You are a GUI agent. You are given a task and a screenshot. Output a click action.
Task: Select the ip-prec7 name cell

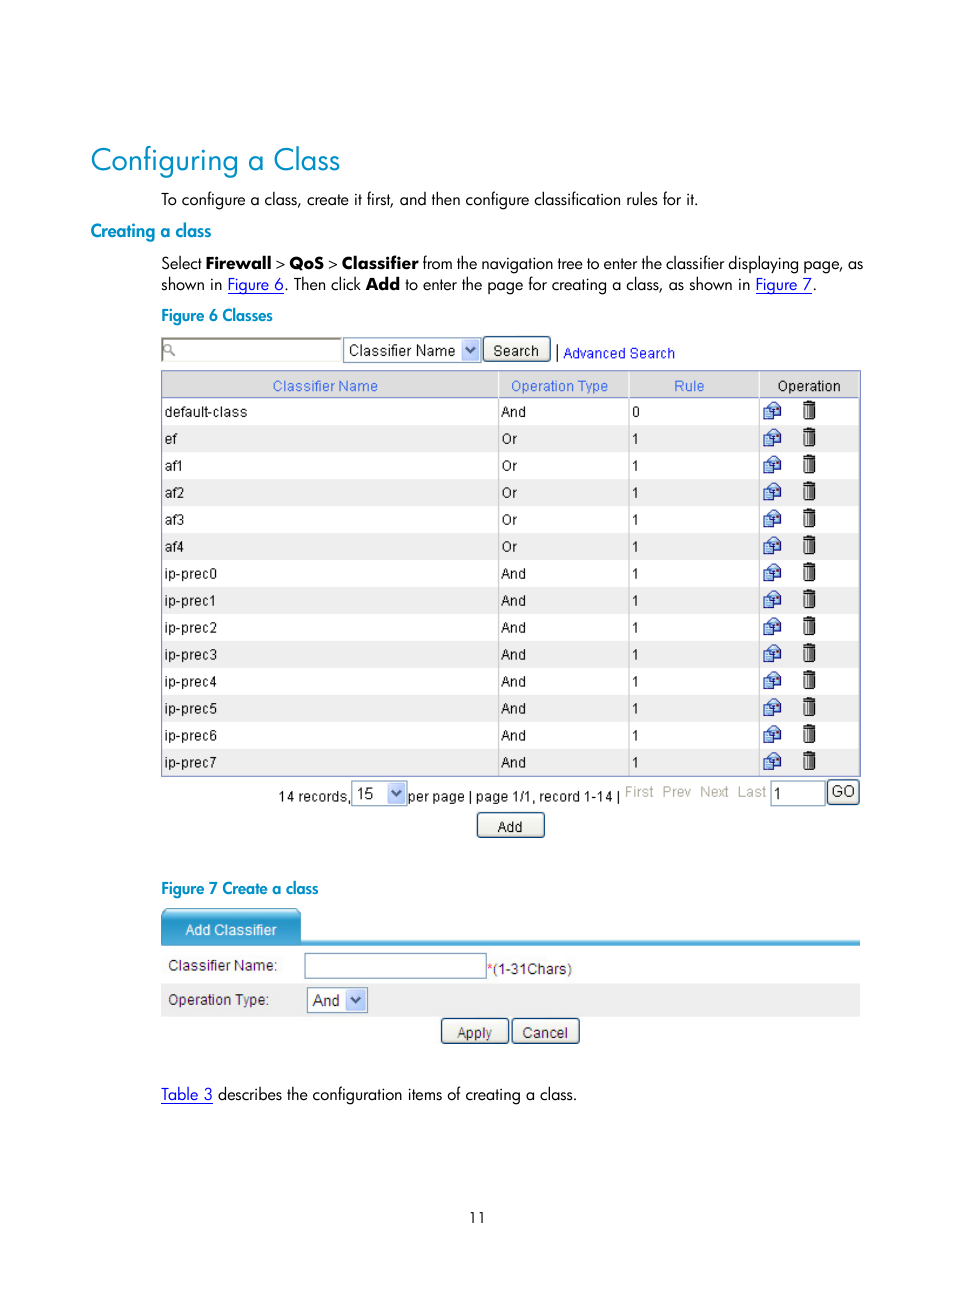coord(330,763)
